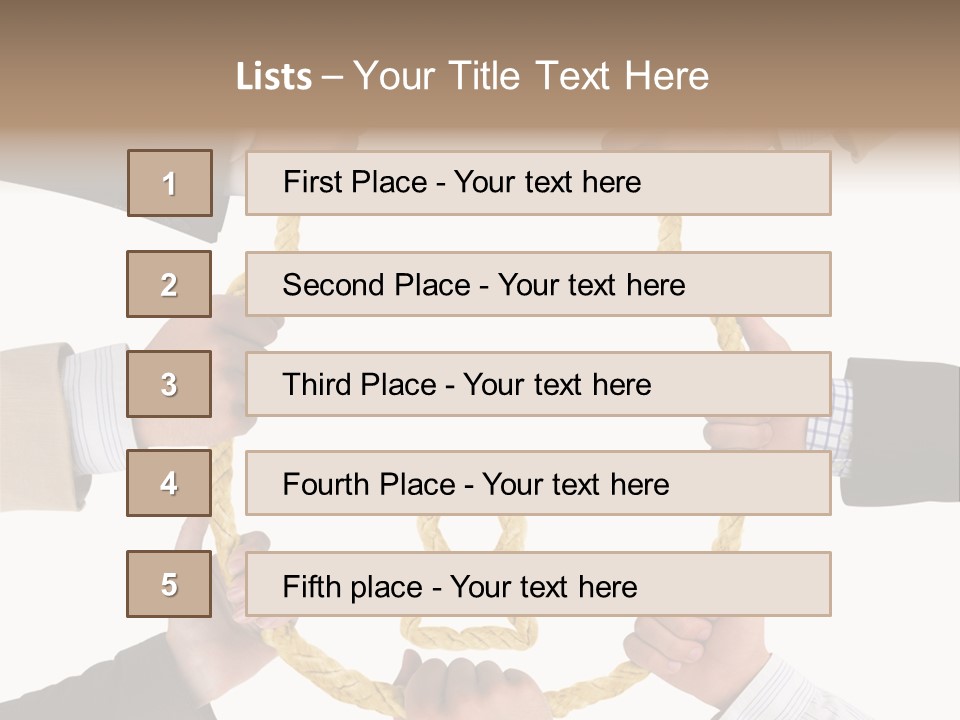
Task: Click the word 'Third' in third bar
Action: 316,384
